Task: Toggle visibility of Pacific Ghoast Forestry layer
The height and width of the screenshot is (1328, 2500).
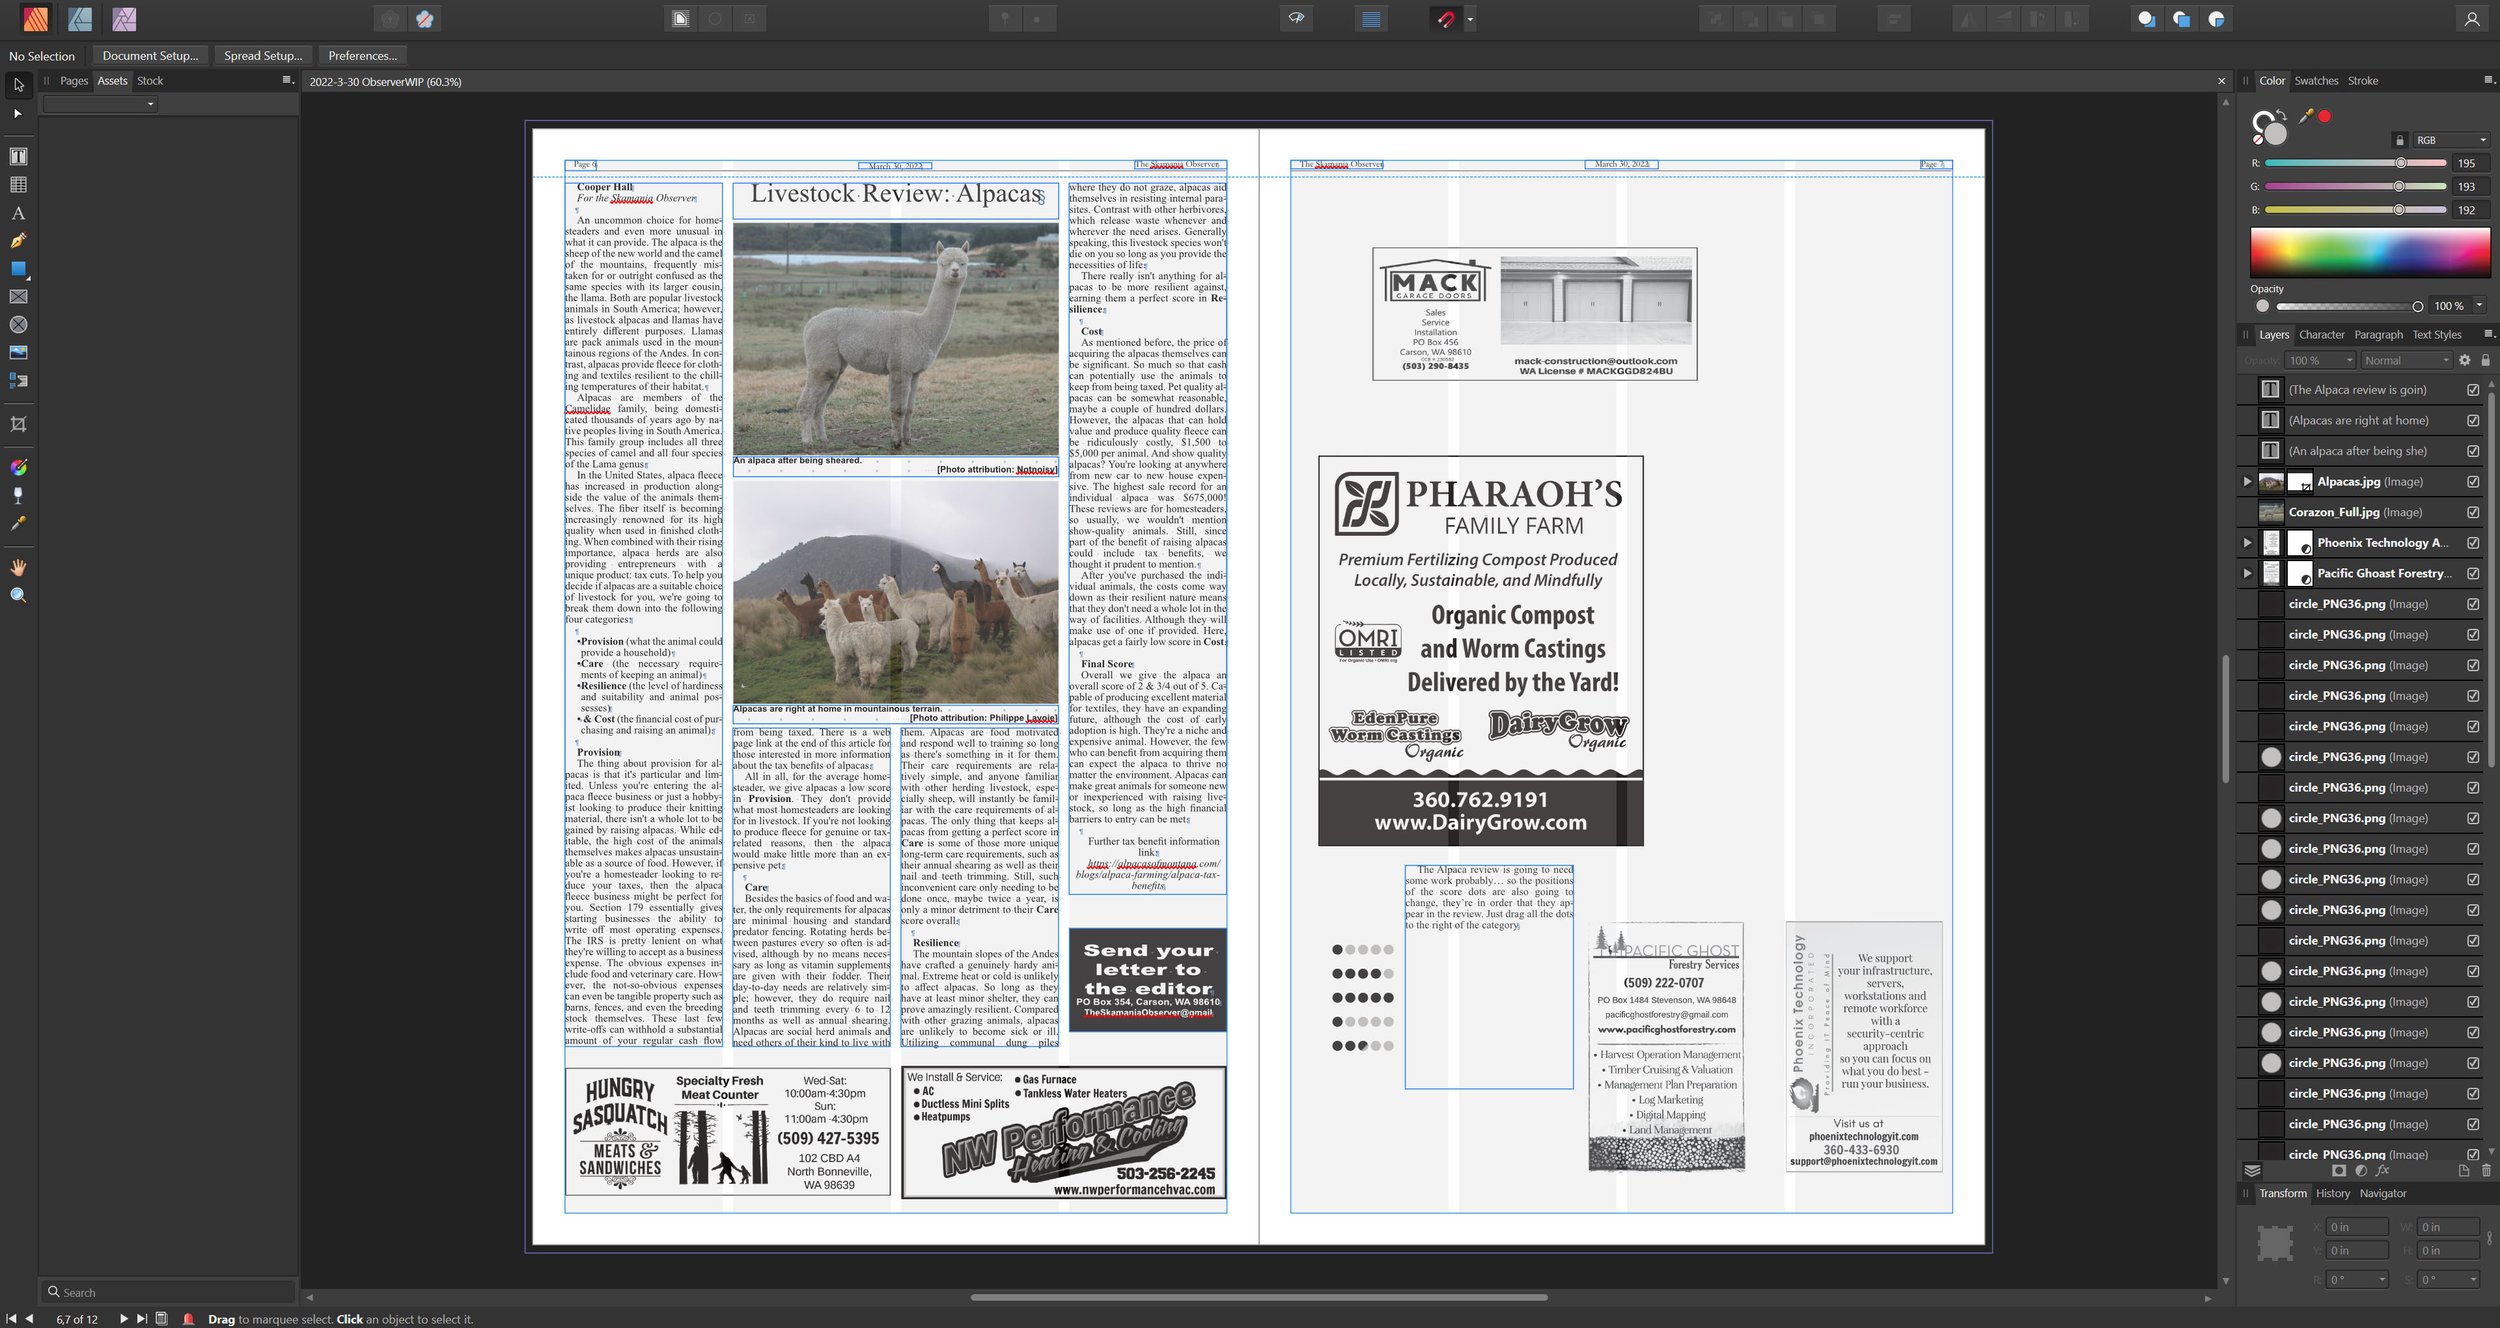Action: tap(2473, 574)
